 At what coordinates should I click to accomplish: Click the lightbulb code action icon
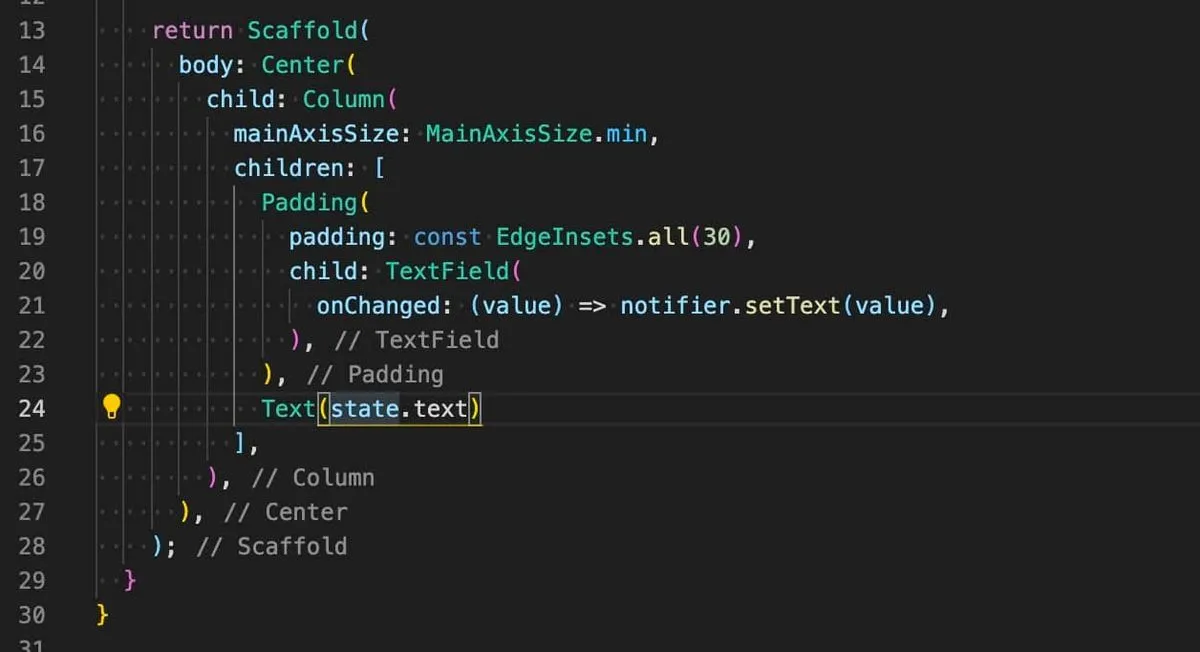(x=112, y=407)
